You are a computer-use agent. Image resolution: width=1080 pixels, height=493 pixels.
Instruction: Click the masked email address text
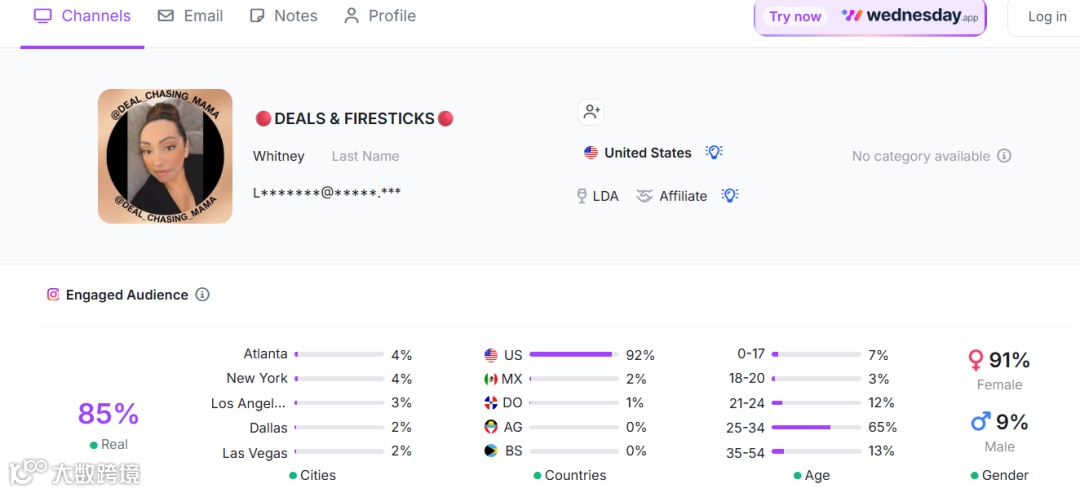[x=327, y=193]
